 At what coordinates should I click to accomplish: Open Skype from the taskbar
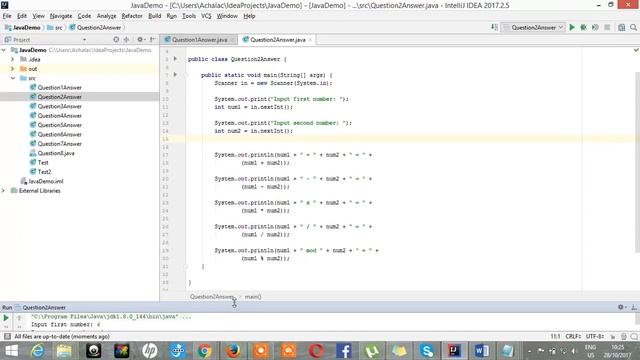tap(427, 351)
